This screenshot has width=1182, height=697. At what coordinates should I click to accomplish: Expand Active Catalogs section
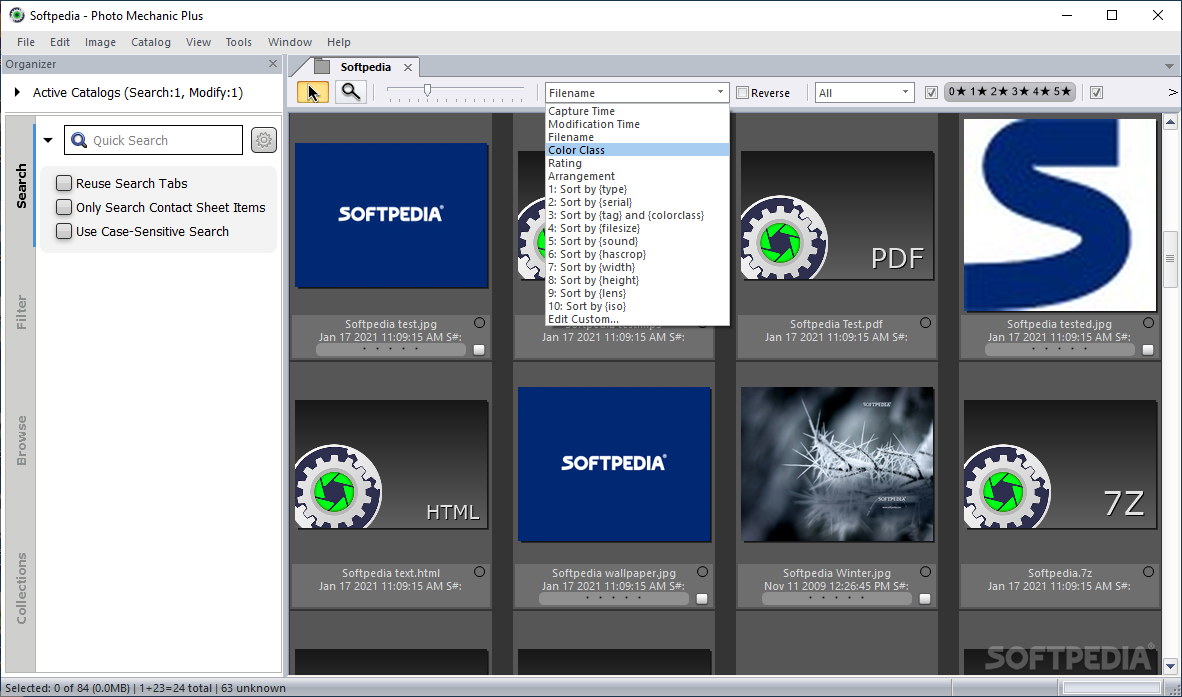click(17, 93)
